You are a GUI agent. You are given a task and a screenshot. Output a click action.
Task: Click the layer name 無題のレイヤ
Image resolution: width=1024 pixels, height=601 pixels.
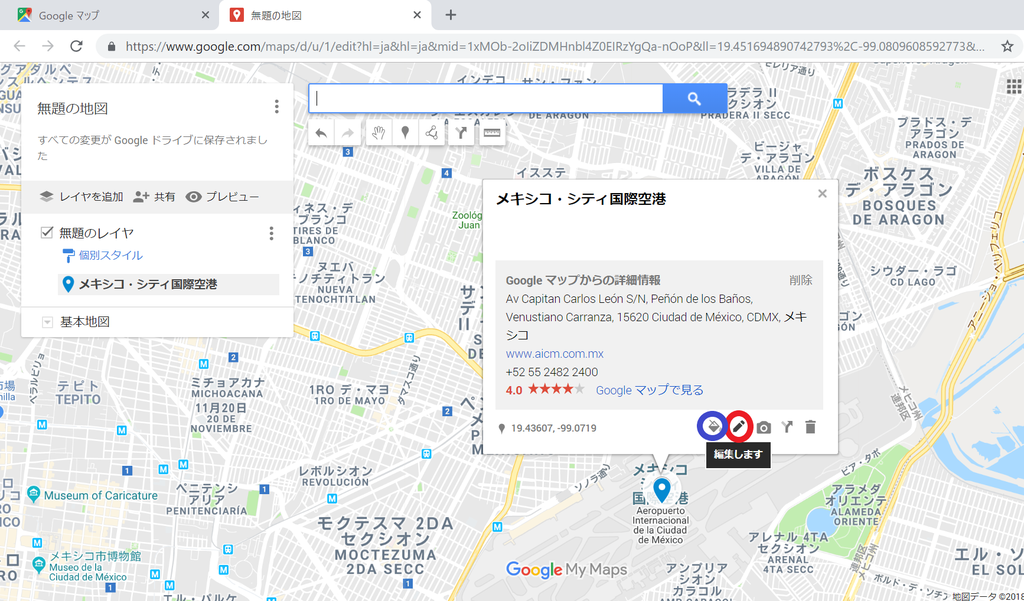(x=97, y=233)
